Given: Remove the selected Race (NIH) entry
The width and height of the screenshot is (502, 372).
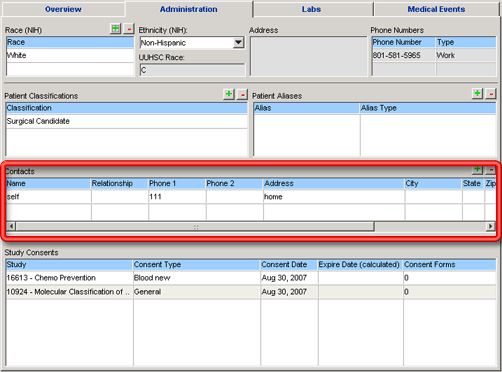Looking at the screenshot, I should 129,29.
